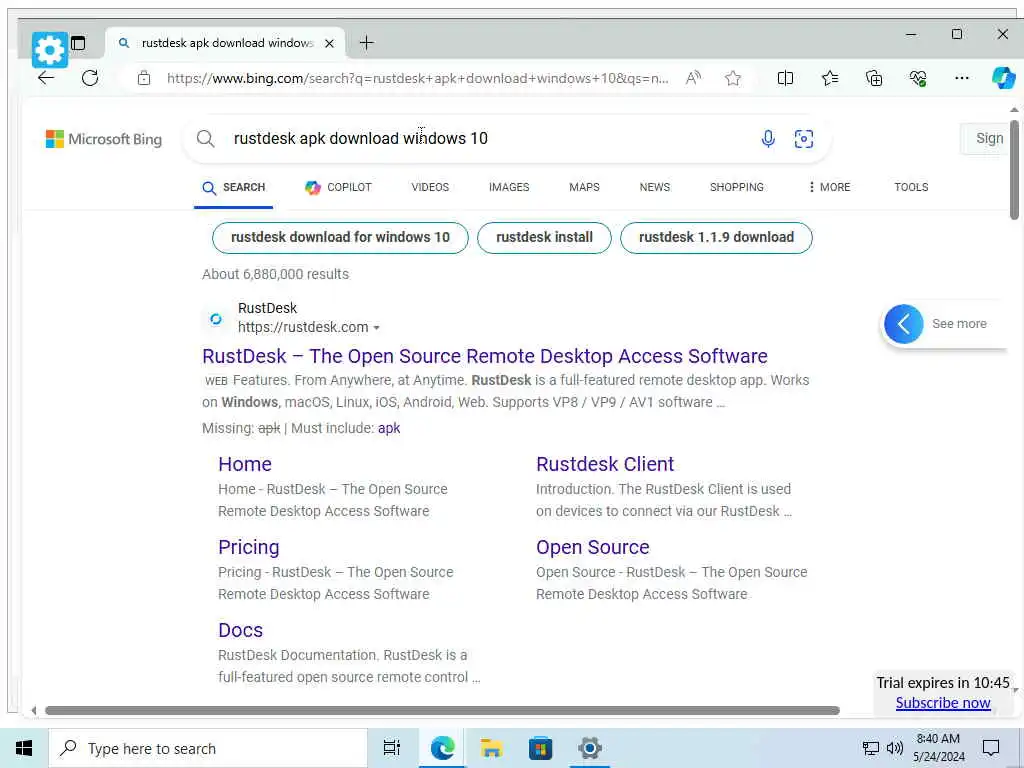Open Task View on taskbar
1024x768 pixels.
[x=392, y=748]
